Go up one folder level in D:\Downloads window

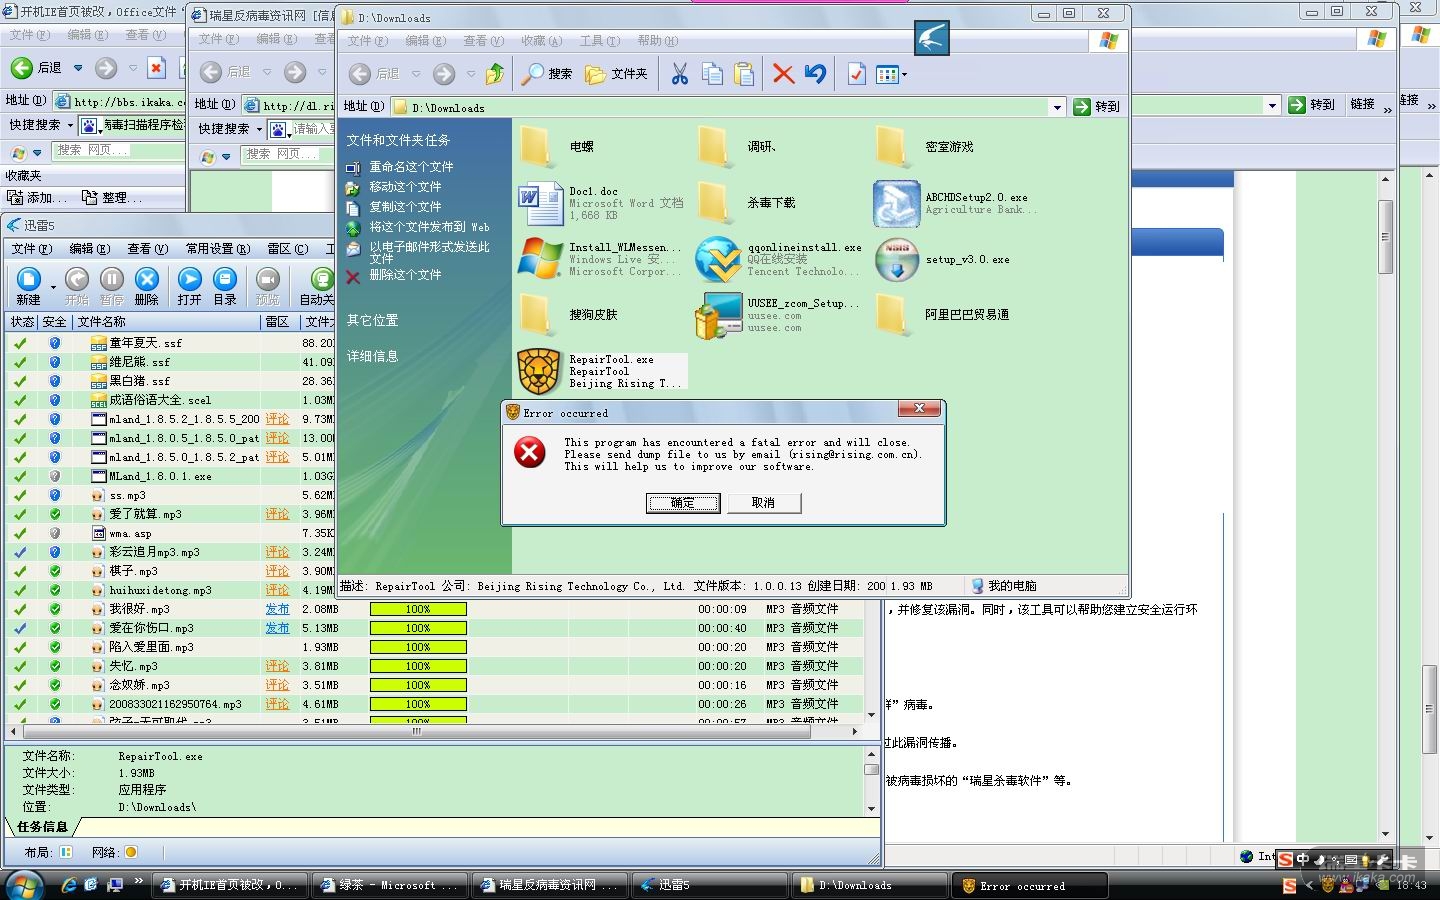(x=495, y=74)
